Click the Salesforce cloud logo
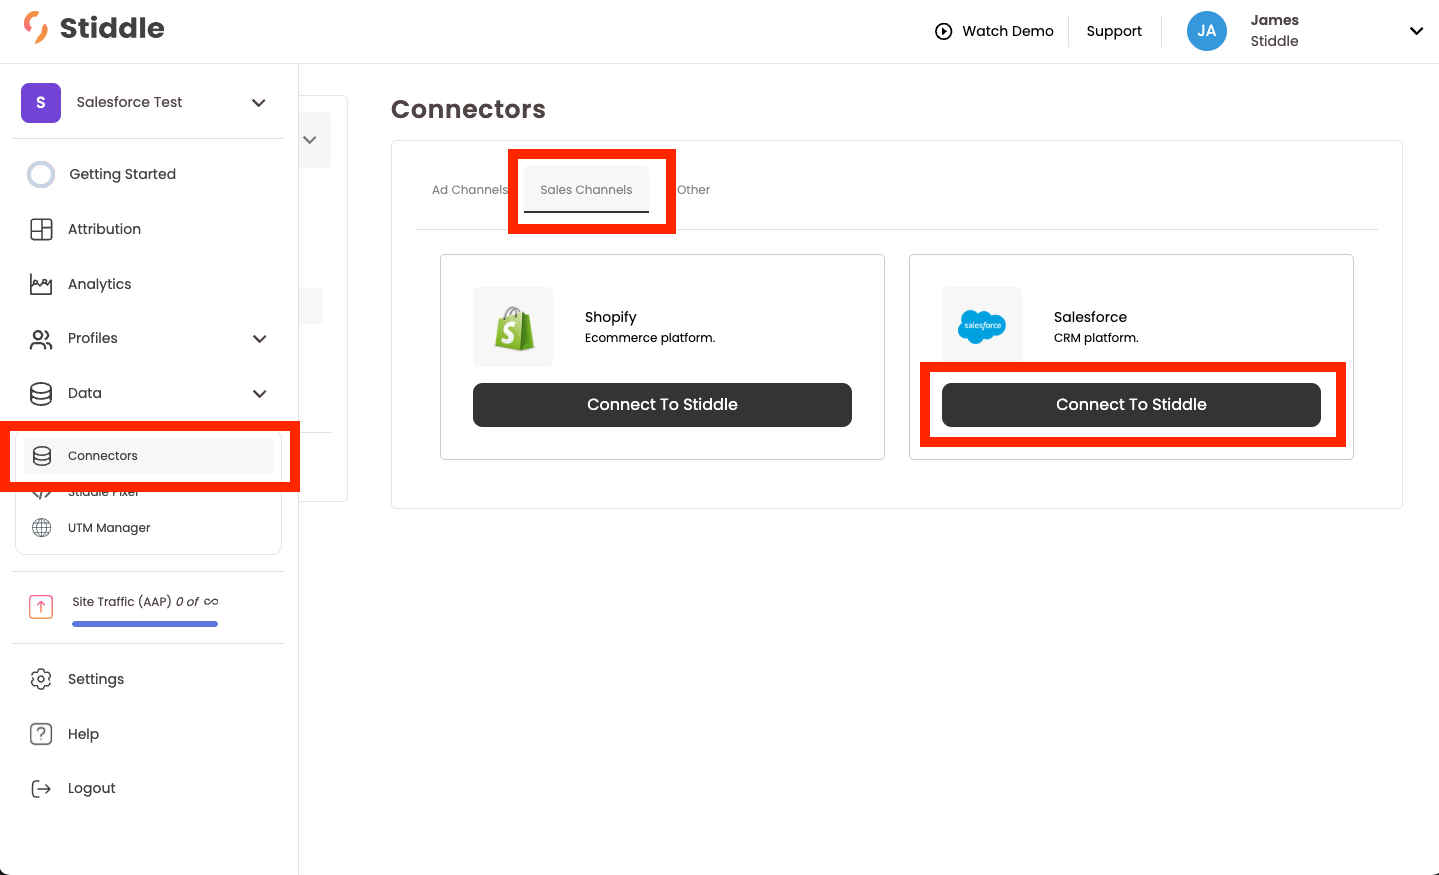1439x875 pixels. [x=982, y=325]
